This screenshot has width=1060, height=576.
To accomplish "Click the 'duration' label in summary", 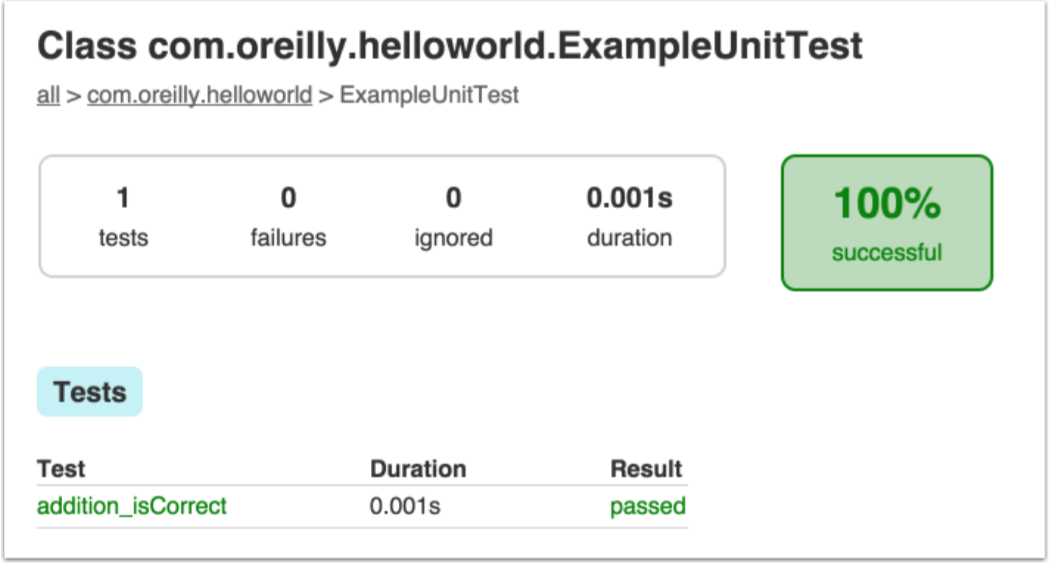I will tap(629, 238).
